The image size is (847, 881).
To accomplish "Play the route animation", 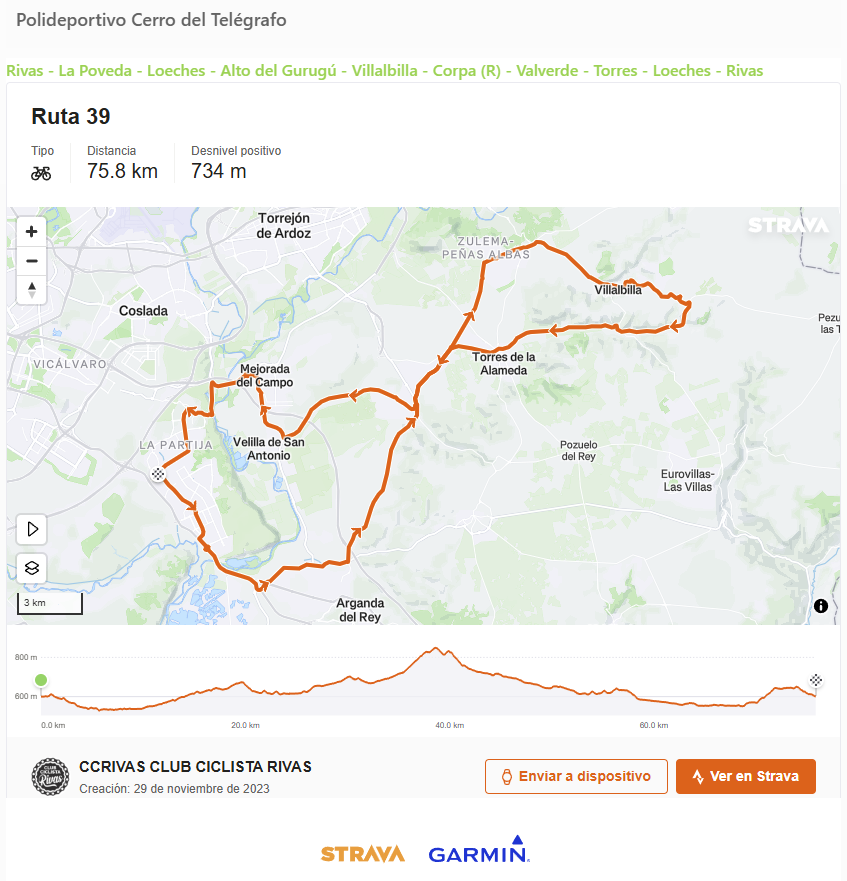I will (32, 529).
